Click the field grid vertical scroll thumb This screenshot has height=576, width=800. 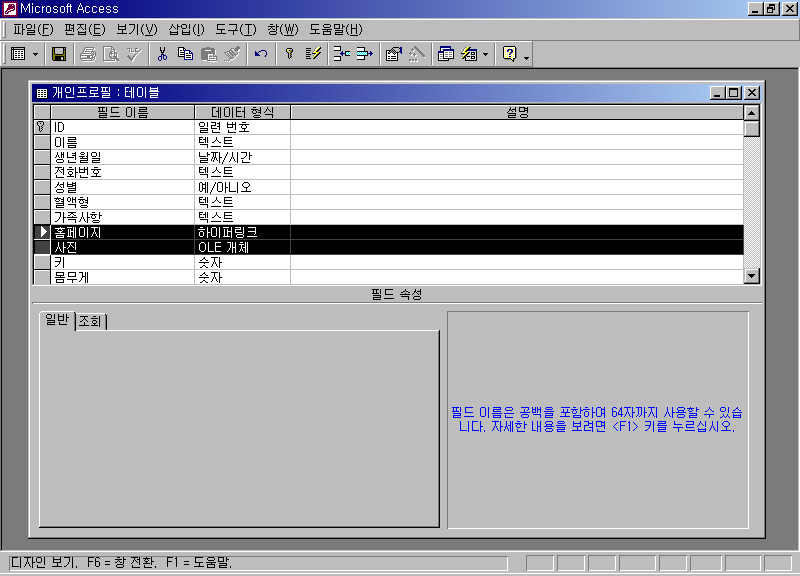752,128
